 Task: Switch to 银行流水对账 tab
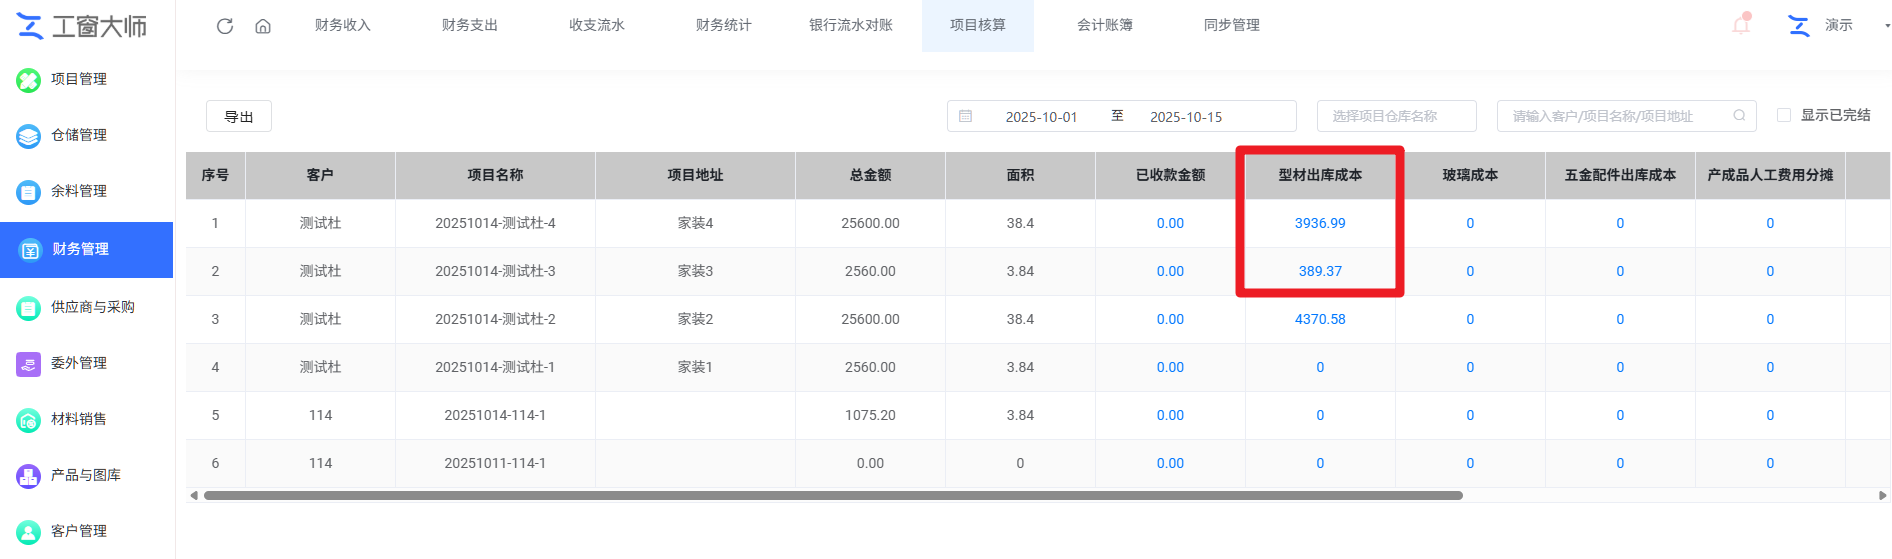click(851, 25)
